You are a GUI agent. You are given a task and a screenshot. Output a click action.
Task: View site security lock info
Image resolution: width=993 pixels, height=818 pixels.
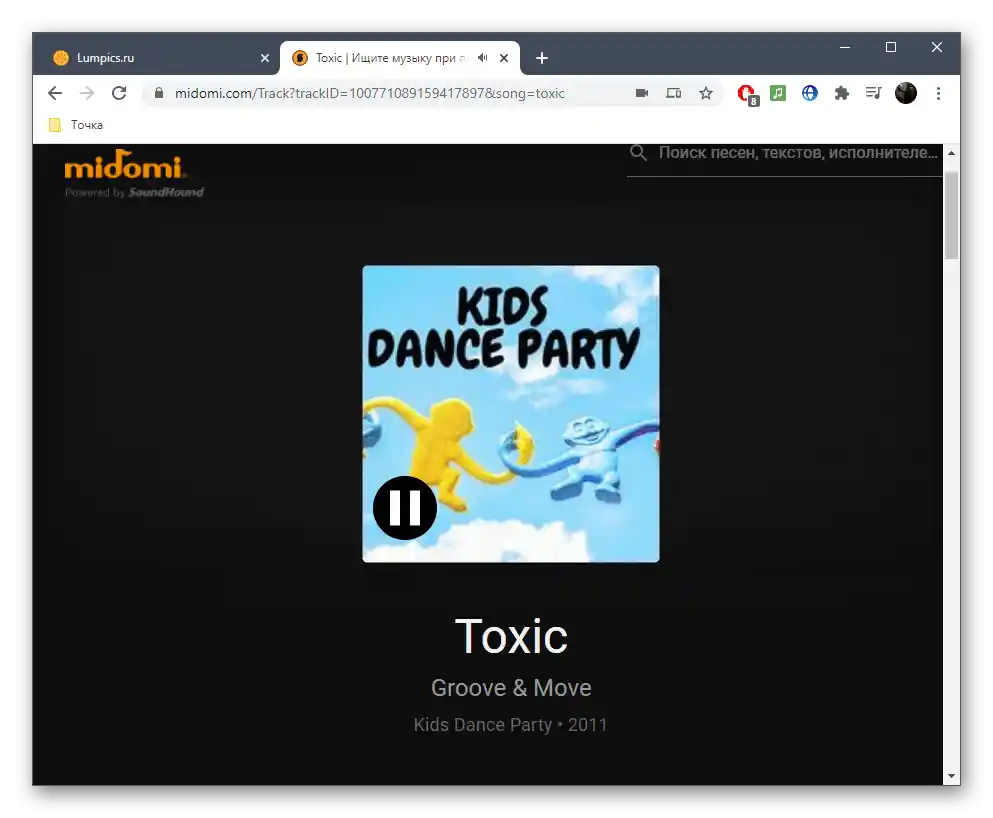click(159, 93)
